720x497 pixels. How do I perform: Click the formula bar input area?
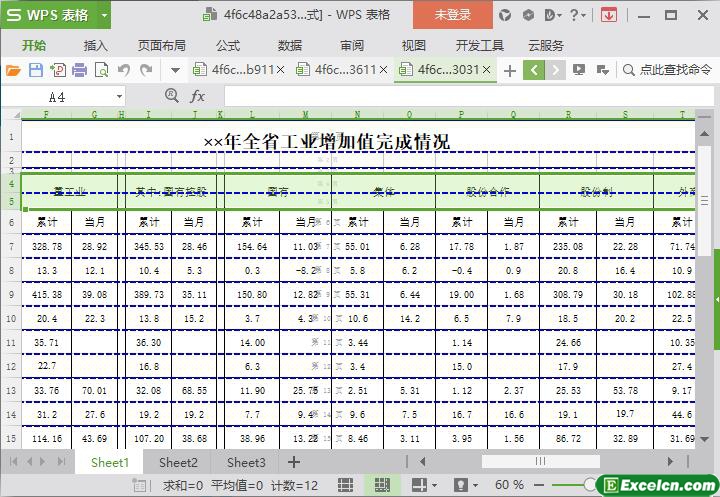point(469,96)
